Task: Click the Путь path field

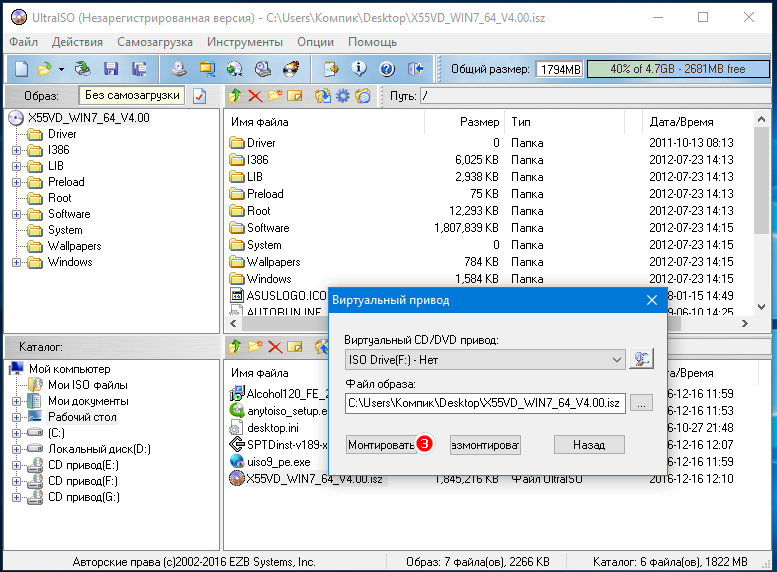Action: [595, 96]
